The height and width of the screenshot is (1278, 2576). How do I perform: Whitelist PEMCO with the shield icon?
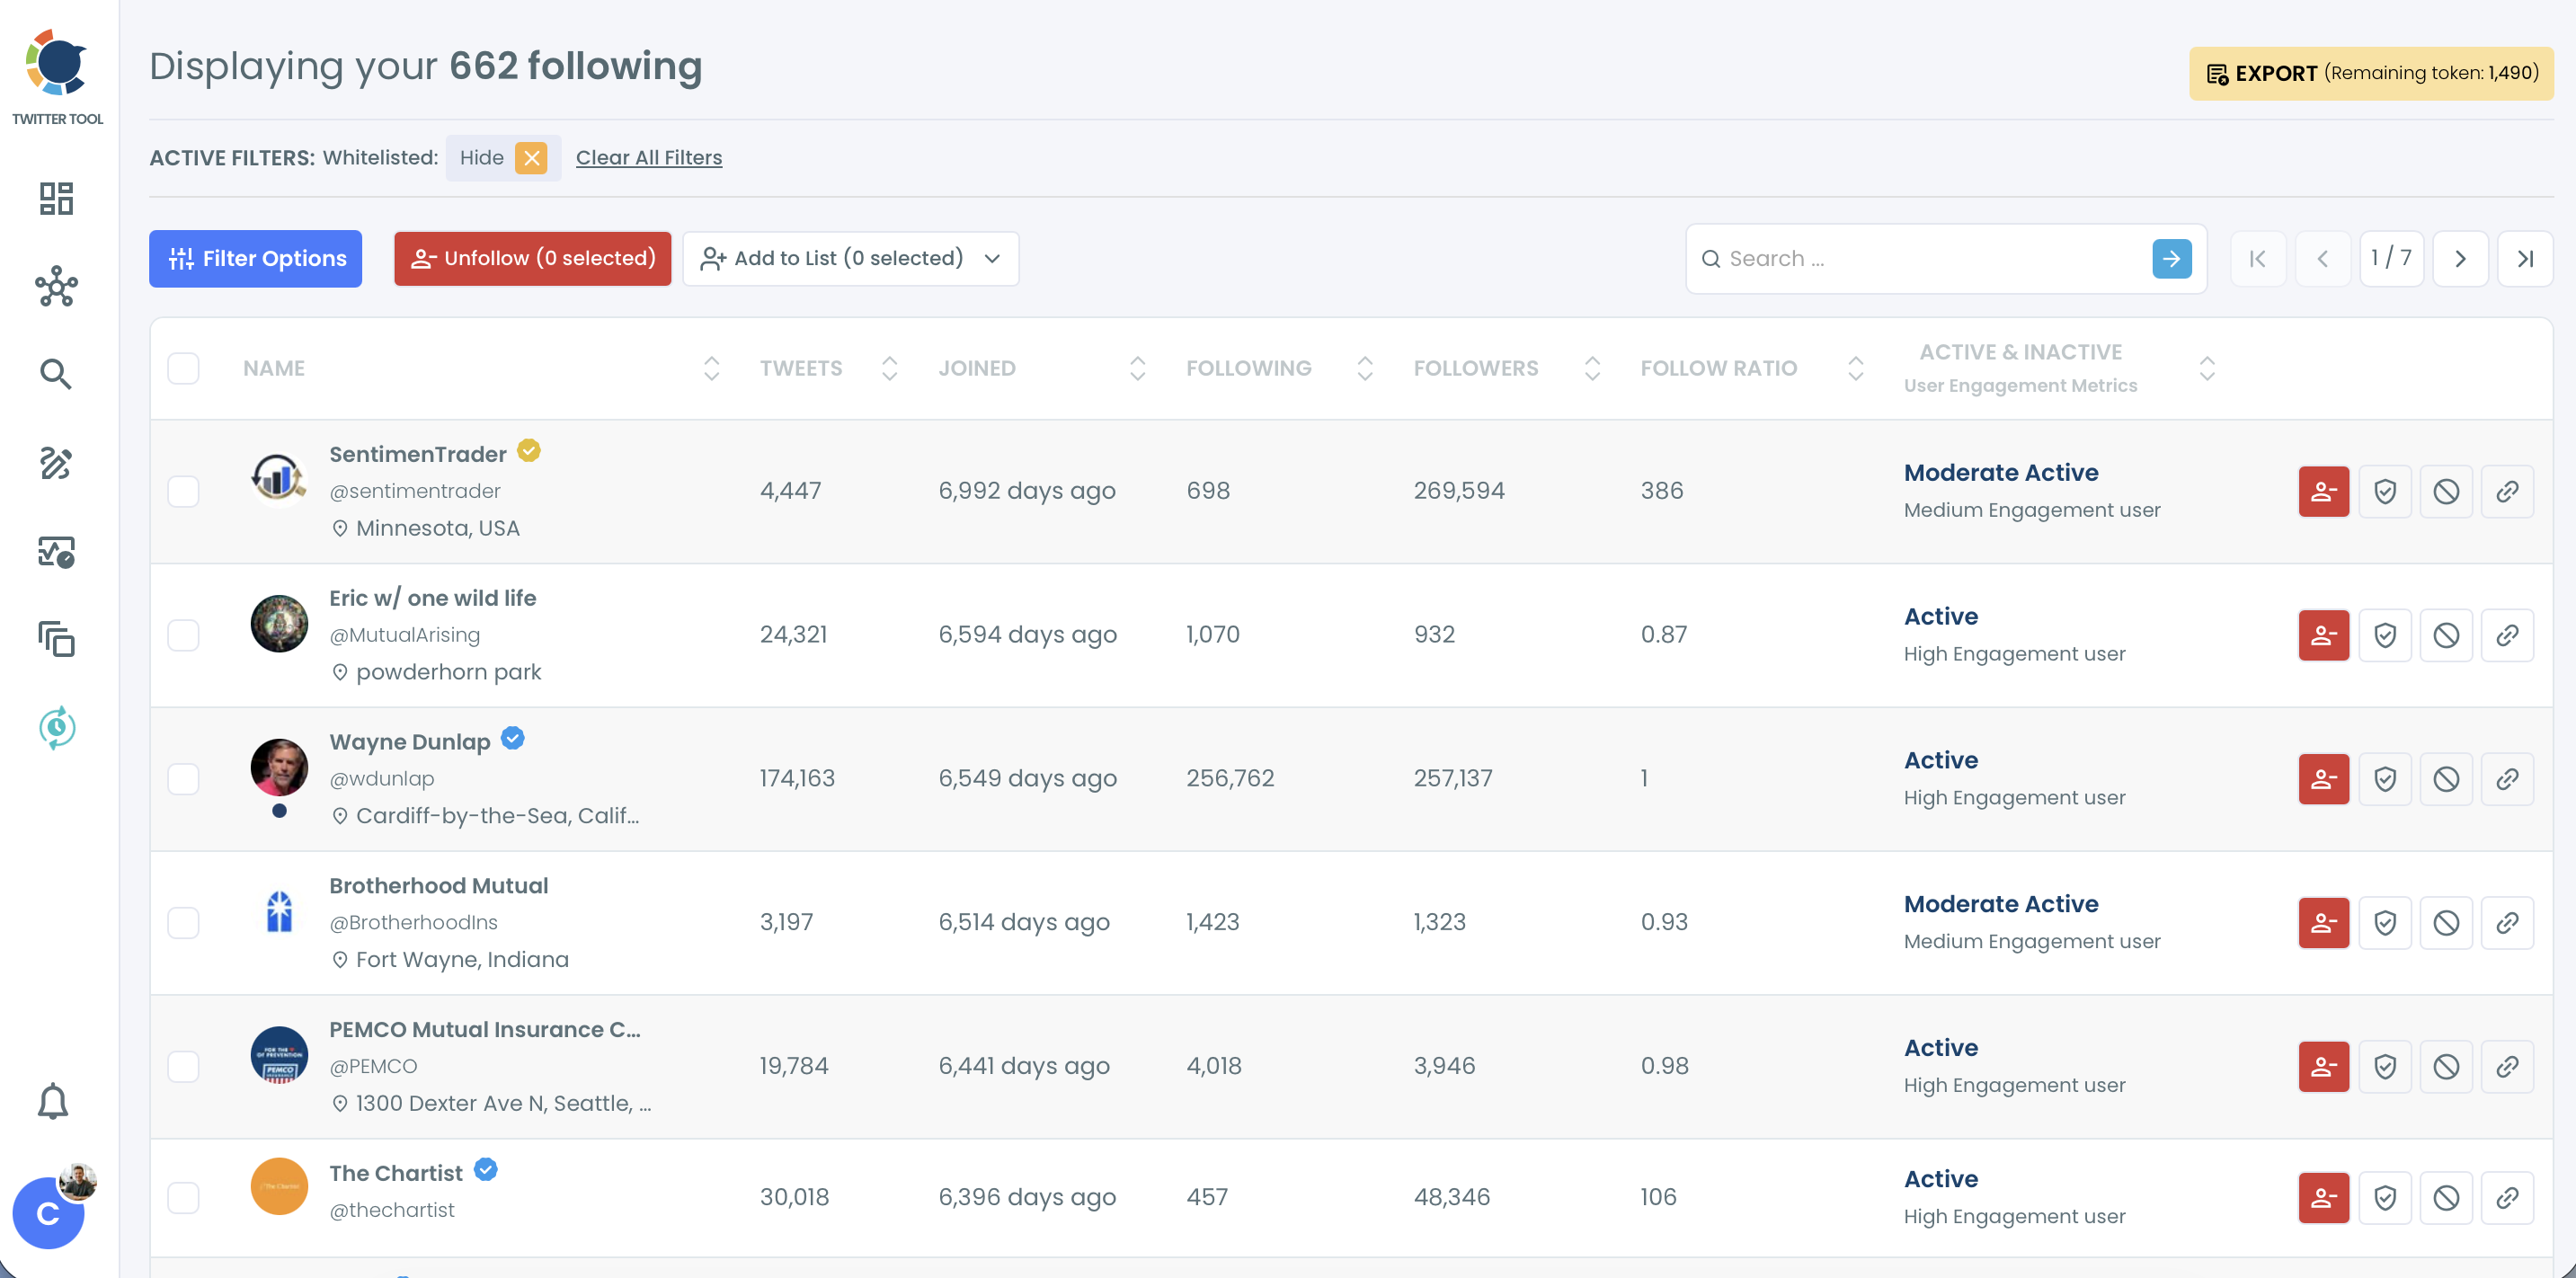coord(2384,1066)
